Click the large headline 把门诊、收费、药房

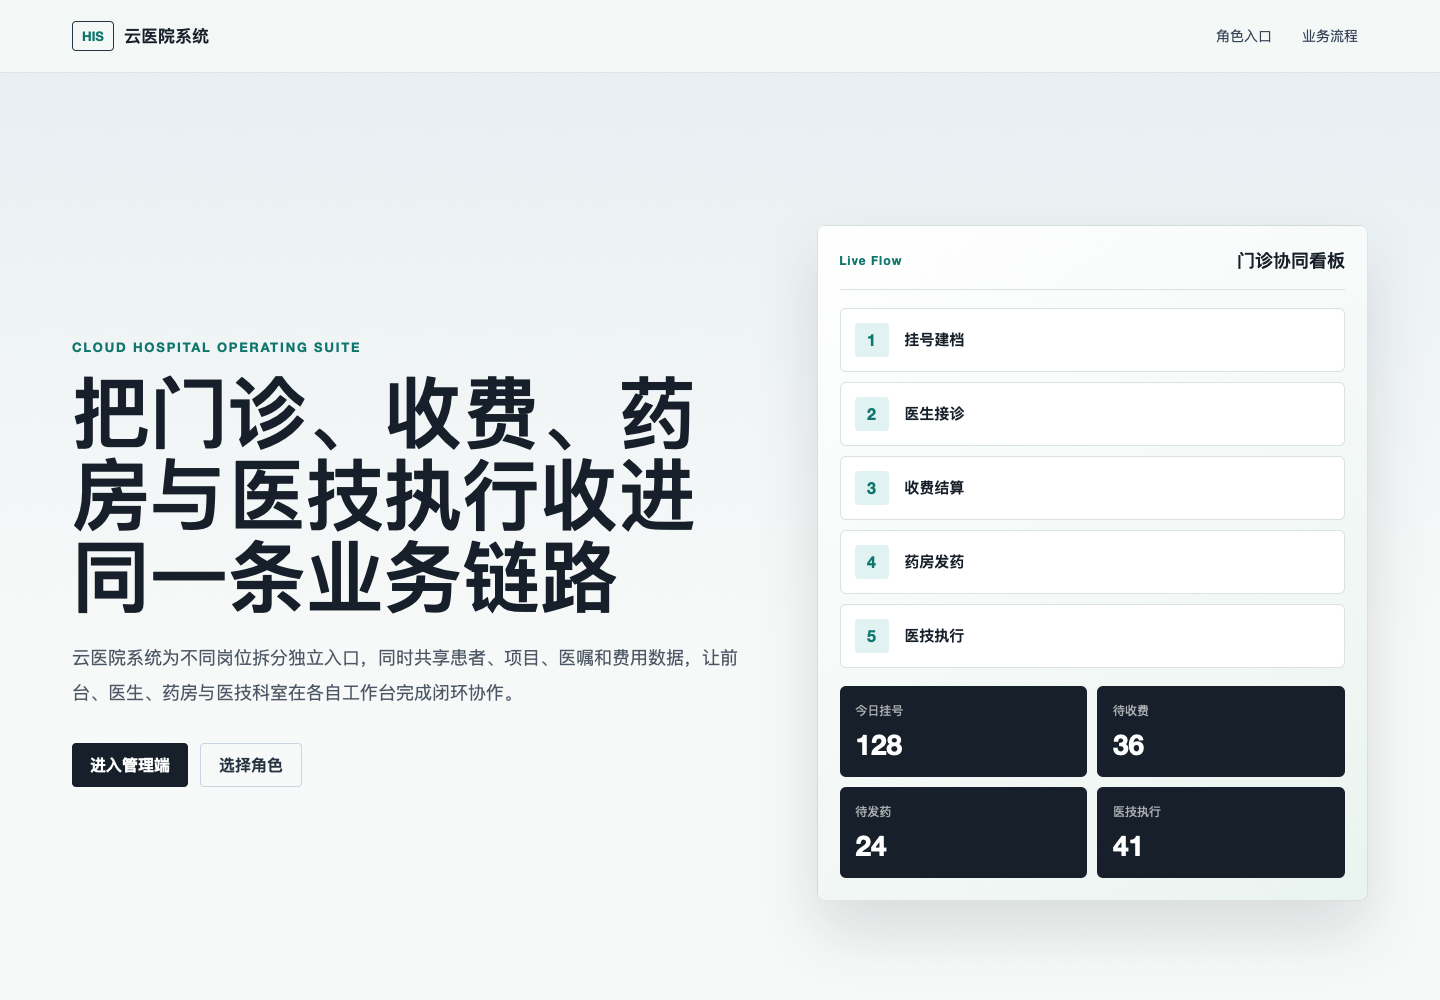coord(384,495)
